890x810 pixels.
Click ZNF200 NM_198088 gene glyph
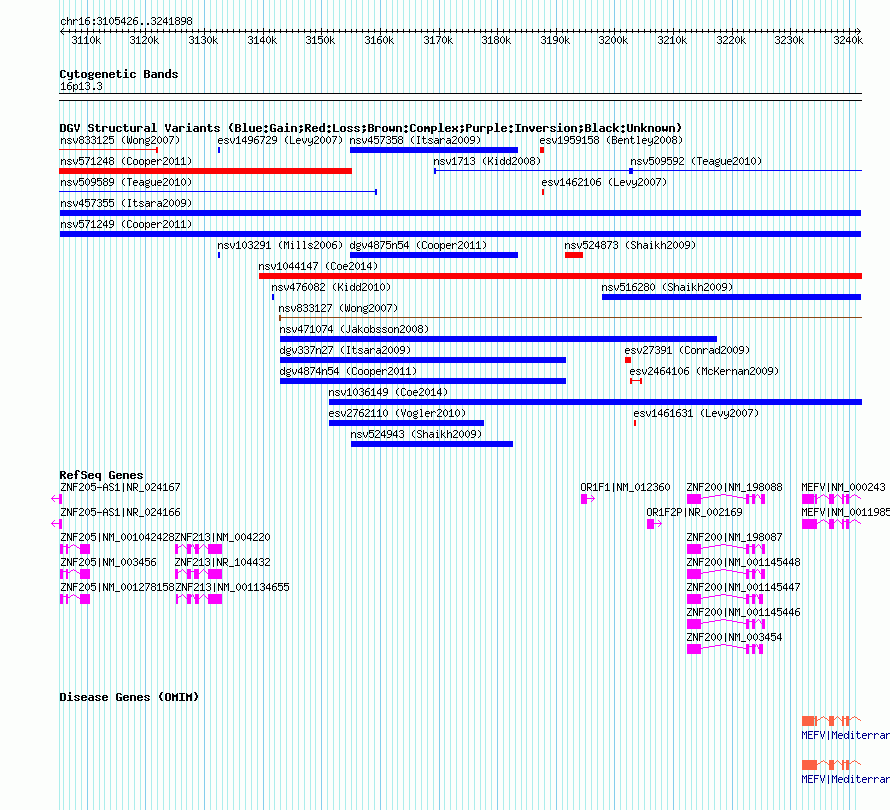click(726, 499)
